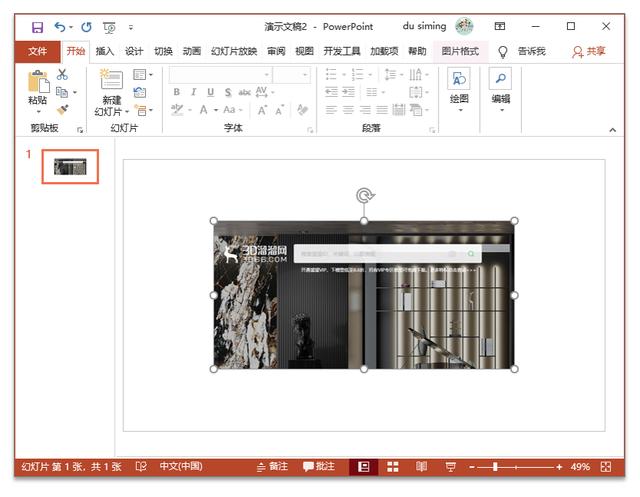The width and height of the screenshot is (640, 497).
Task: Switch to the Picture Format (图片格式) tab
Action: (x=460, y=51)
